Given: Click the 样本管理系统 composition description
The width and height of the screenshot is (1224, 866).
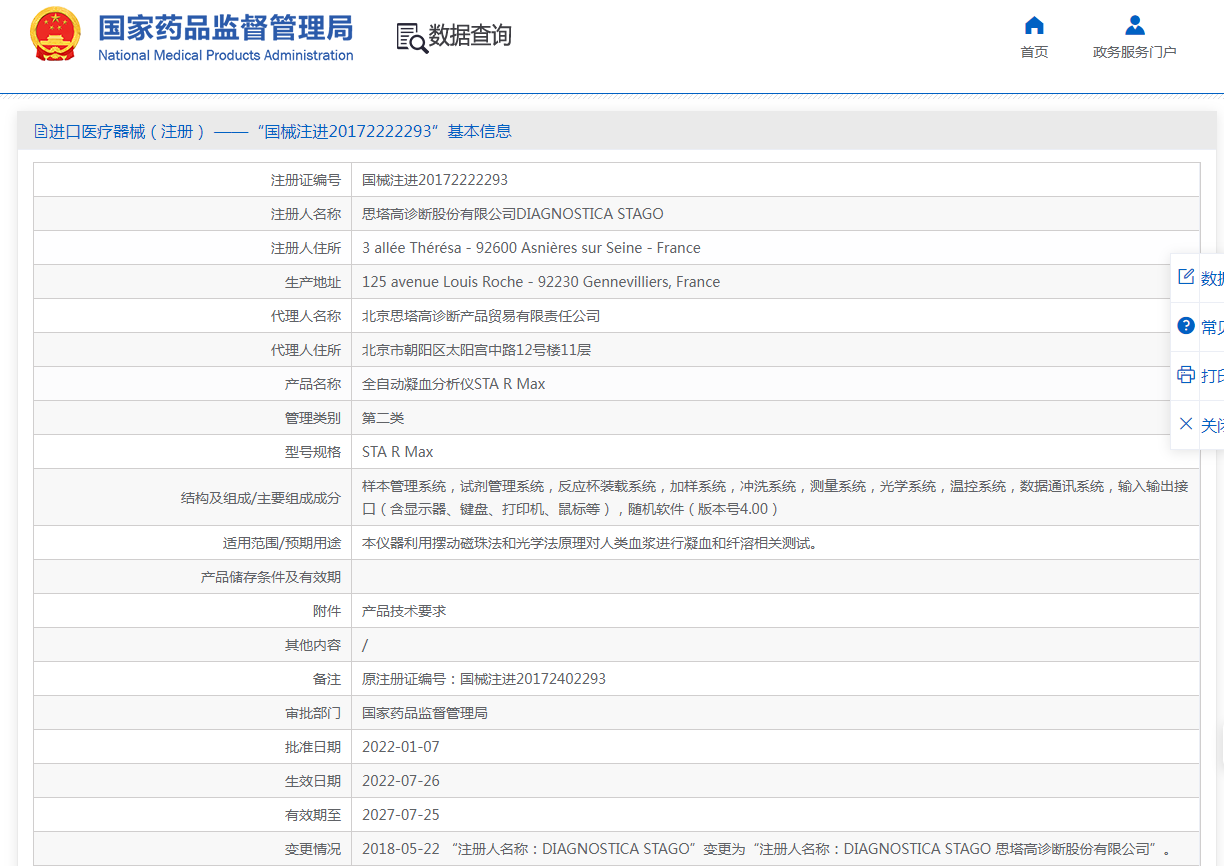Looking at the screenshot, I should [x=775, y=498].
